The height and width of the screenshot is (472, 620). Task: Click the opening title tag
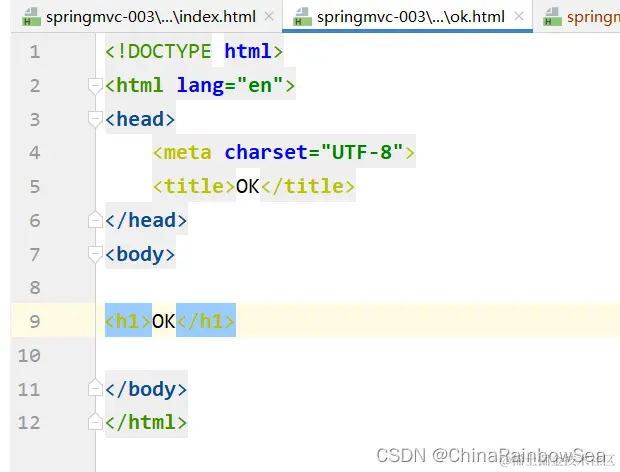point(194,186)
